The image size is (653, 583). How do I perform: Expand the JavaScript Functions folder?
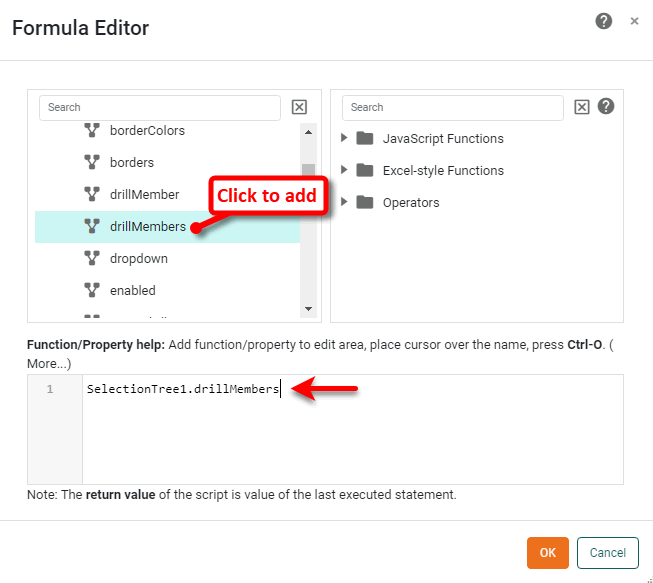[345, 138]
